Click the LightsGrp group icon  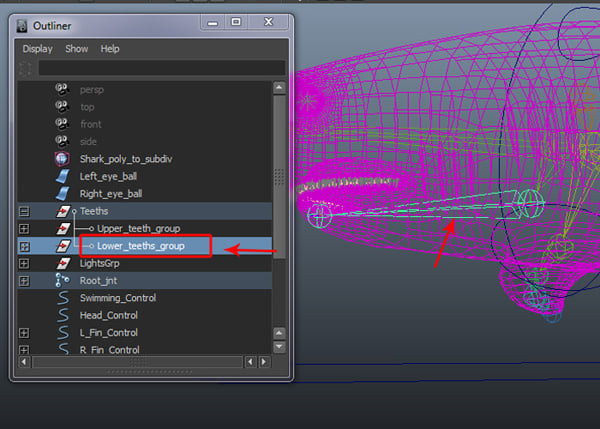[62, 263]
